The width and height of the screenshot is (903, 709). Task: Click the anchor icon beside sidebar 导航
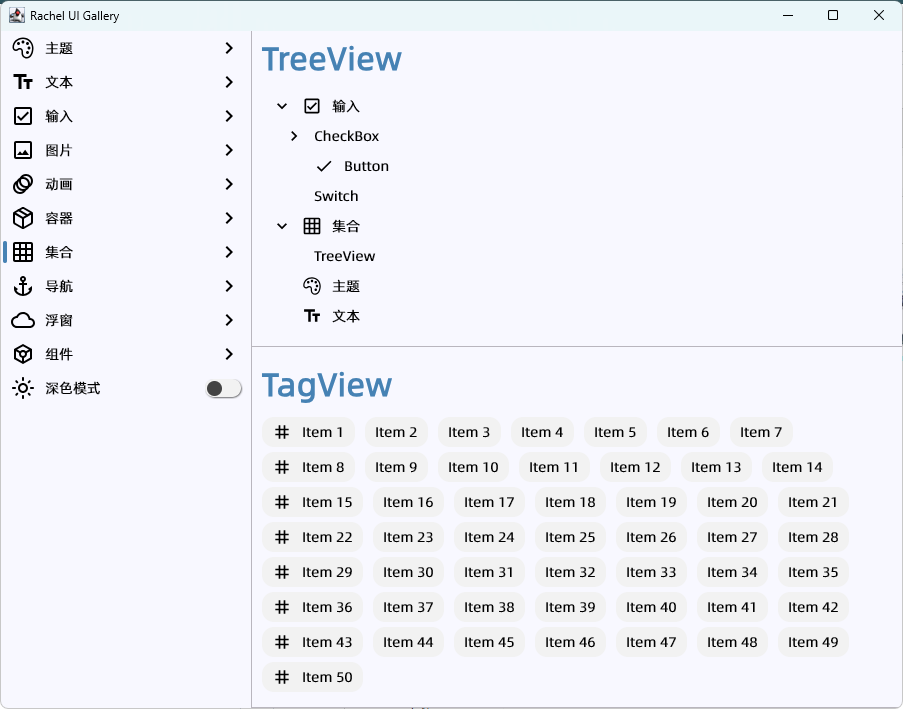(23, 286)
